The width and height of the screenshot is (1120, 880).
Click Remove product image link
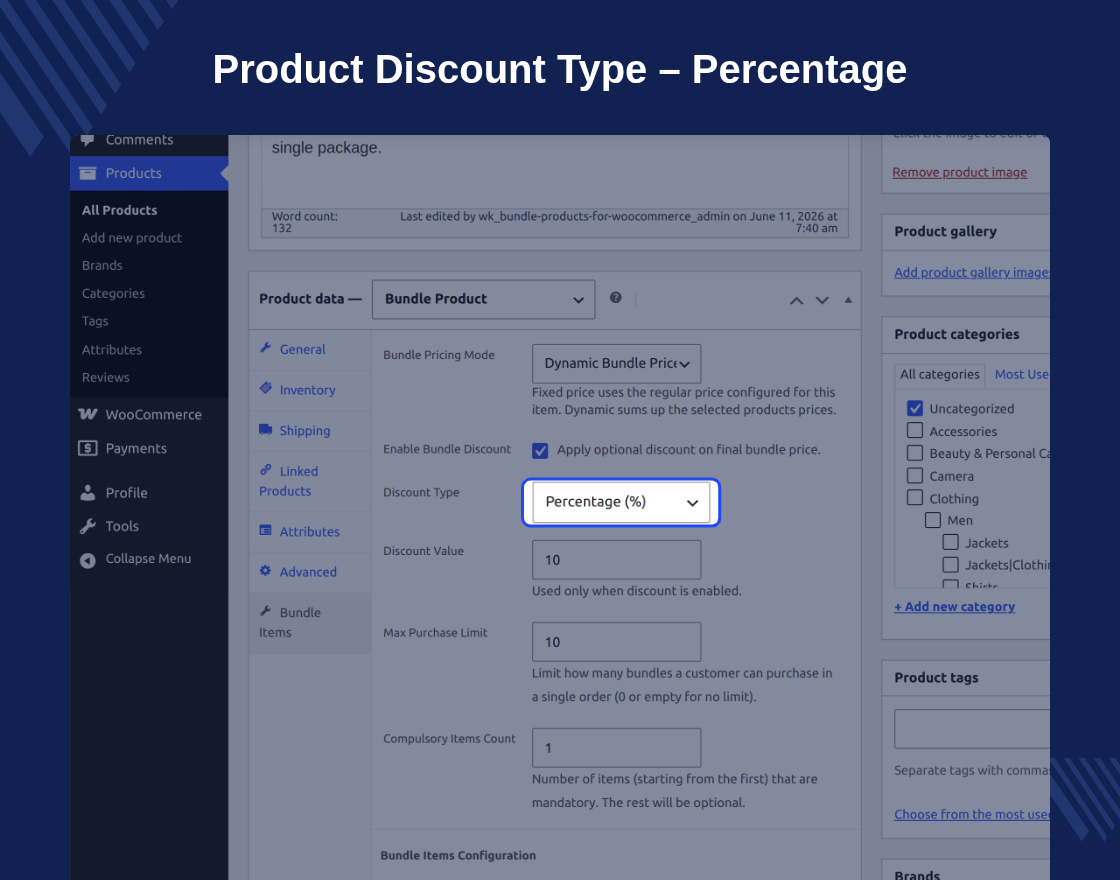click(959, 172)
